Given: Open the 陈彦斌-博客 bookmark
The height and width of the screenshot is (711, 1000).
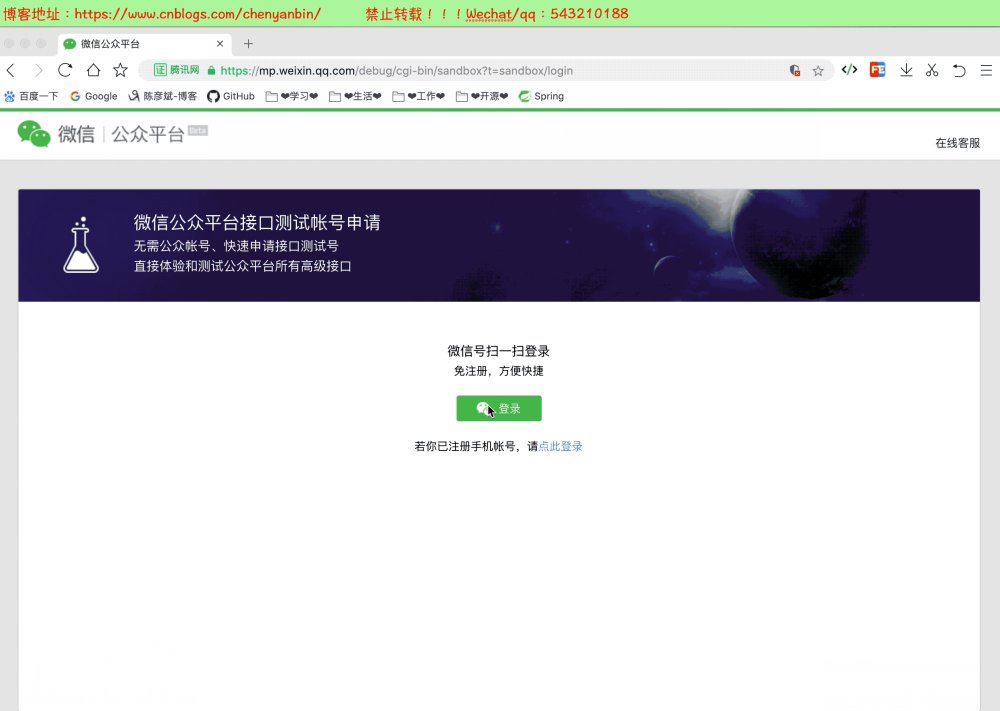Looking at the screenshot, I should point(163,96).
